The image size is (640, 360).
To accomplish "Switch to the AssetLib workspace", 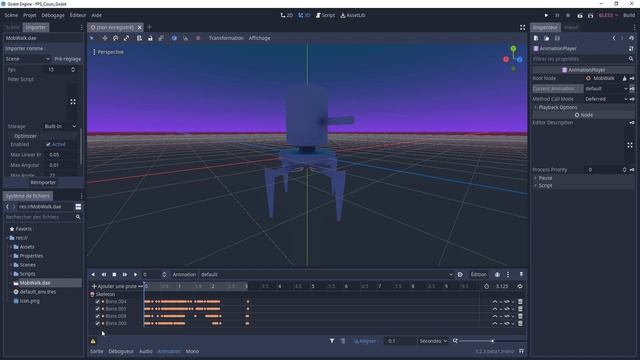I will point(353,15).
